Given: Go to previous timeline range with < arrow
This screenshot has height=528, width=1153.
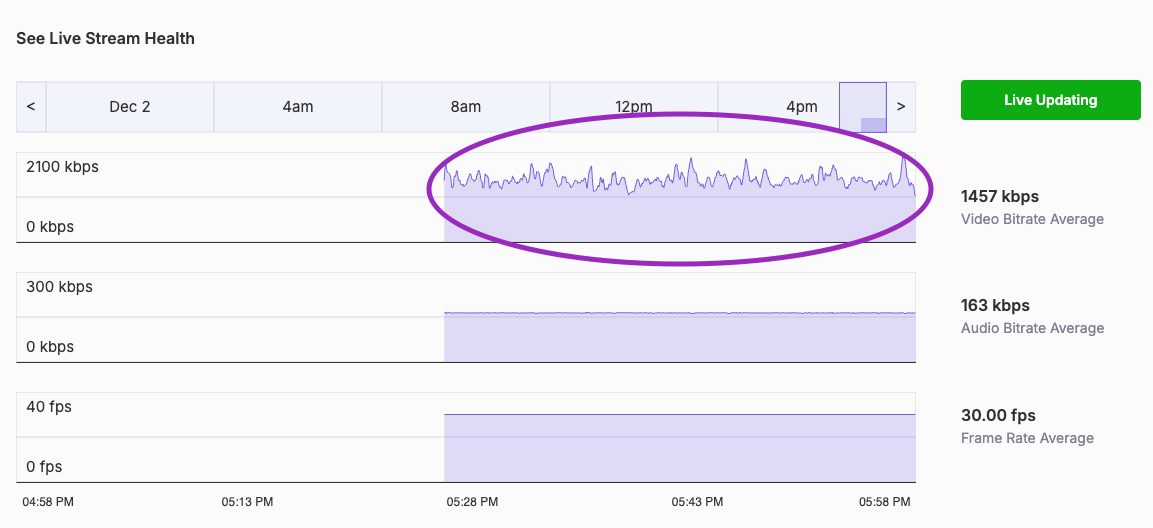Looking at the screenshot, I should [31, 107].
